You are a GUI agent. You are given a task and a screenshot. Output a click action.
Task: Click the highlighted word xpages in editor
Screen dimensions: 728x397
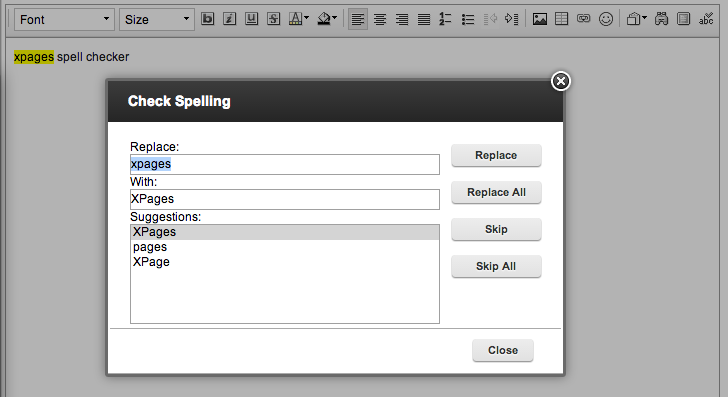(34, 57)
